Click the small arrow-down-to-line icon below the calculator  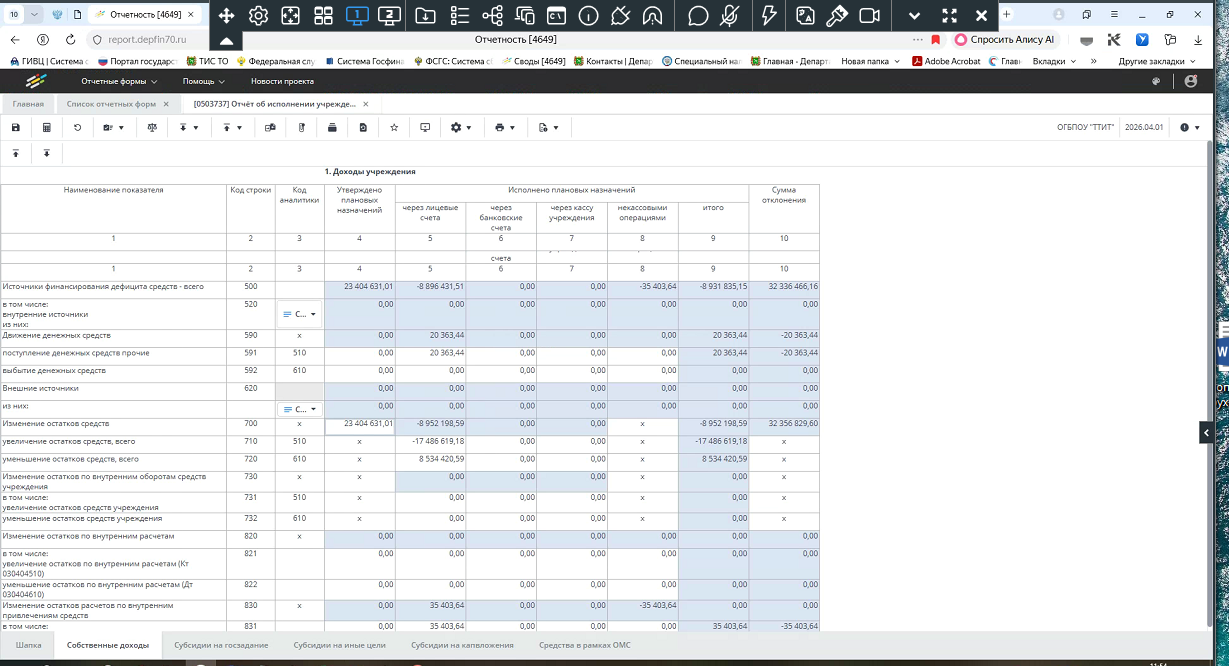[x=46, y=154]
